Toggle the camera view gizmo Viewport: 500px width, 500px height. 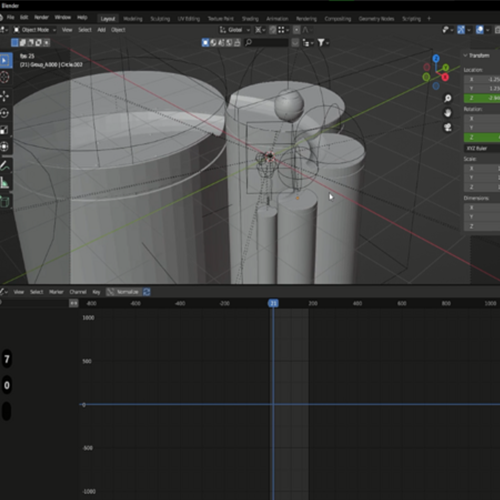tap(448, 127)
